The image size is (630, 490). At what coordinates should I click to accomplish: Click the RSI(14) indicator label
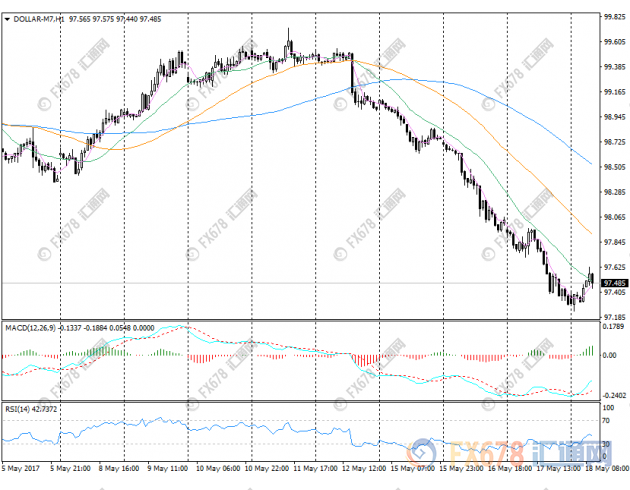click(x=17, y=409)
